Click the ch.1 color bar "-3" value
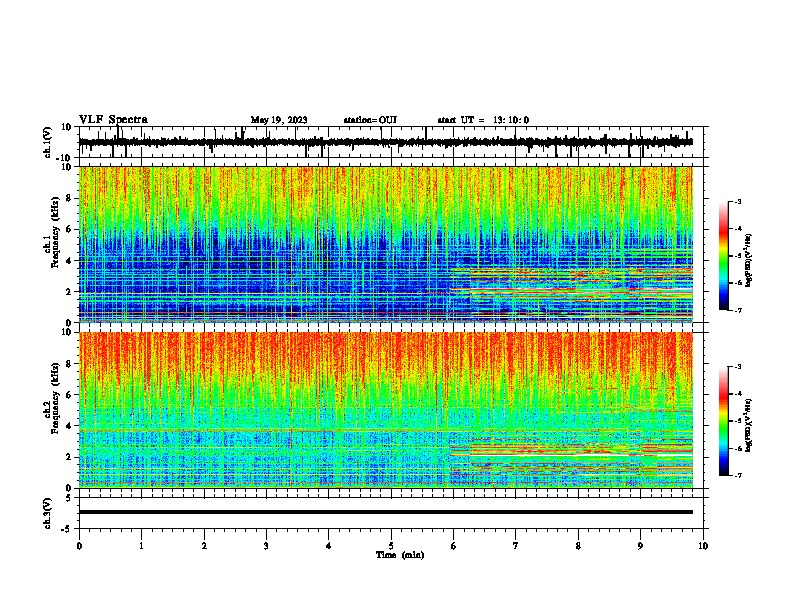 pyautogui.click(x=738, y=201)
